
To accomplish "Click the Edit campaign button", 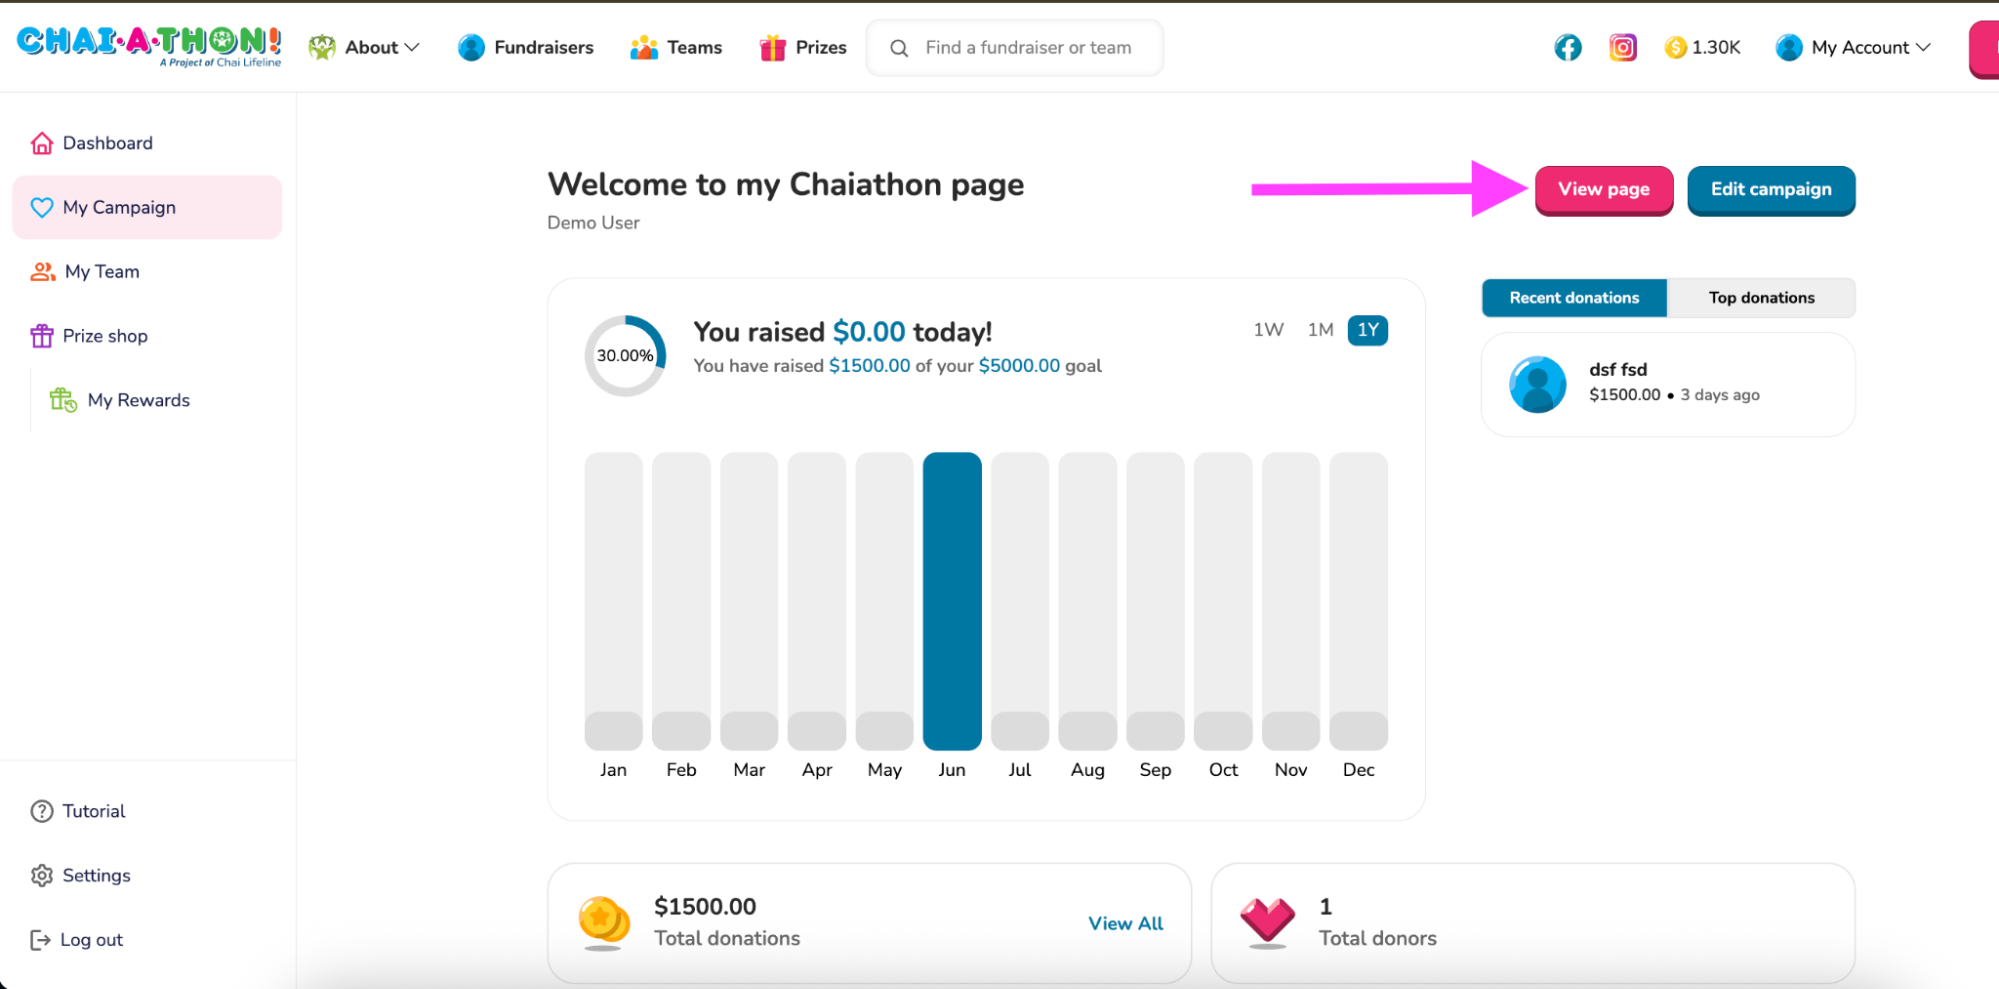I will point(1771,190).
